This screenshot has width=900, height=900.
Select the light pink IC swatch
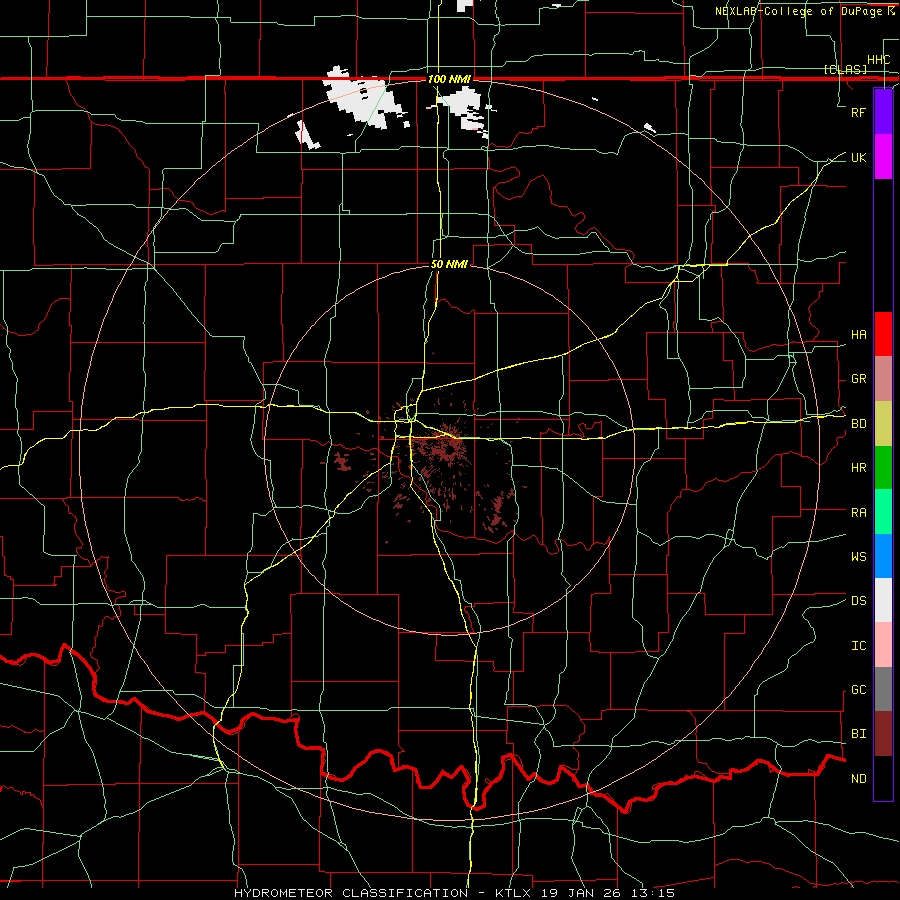tap(883, 645)
